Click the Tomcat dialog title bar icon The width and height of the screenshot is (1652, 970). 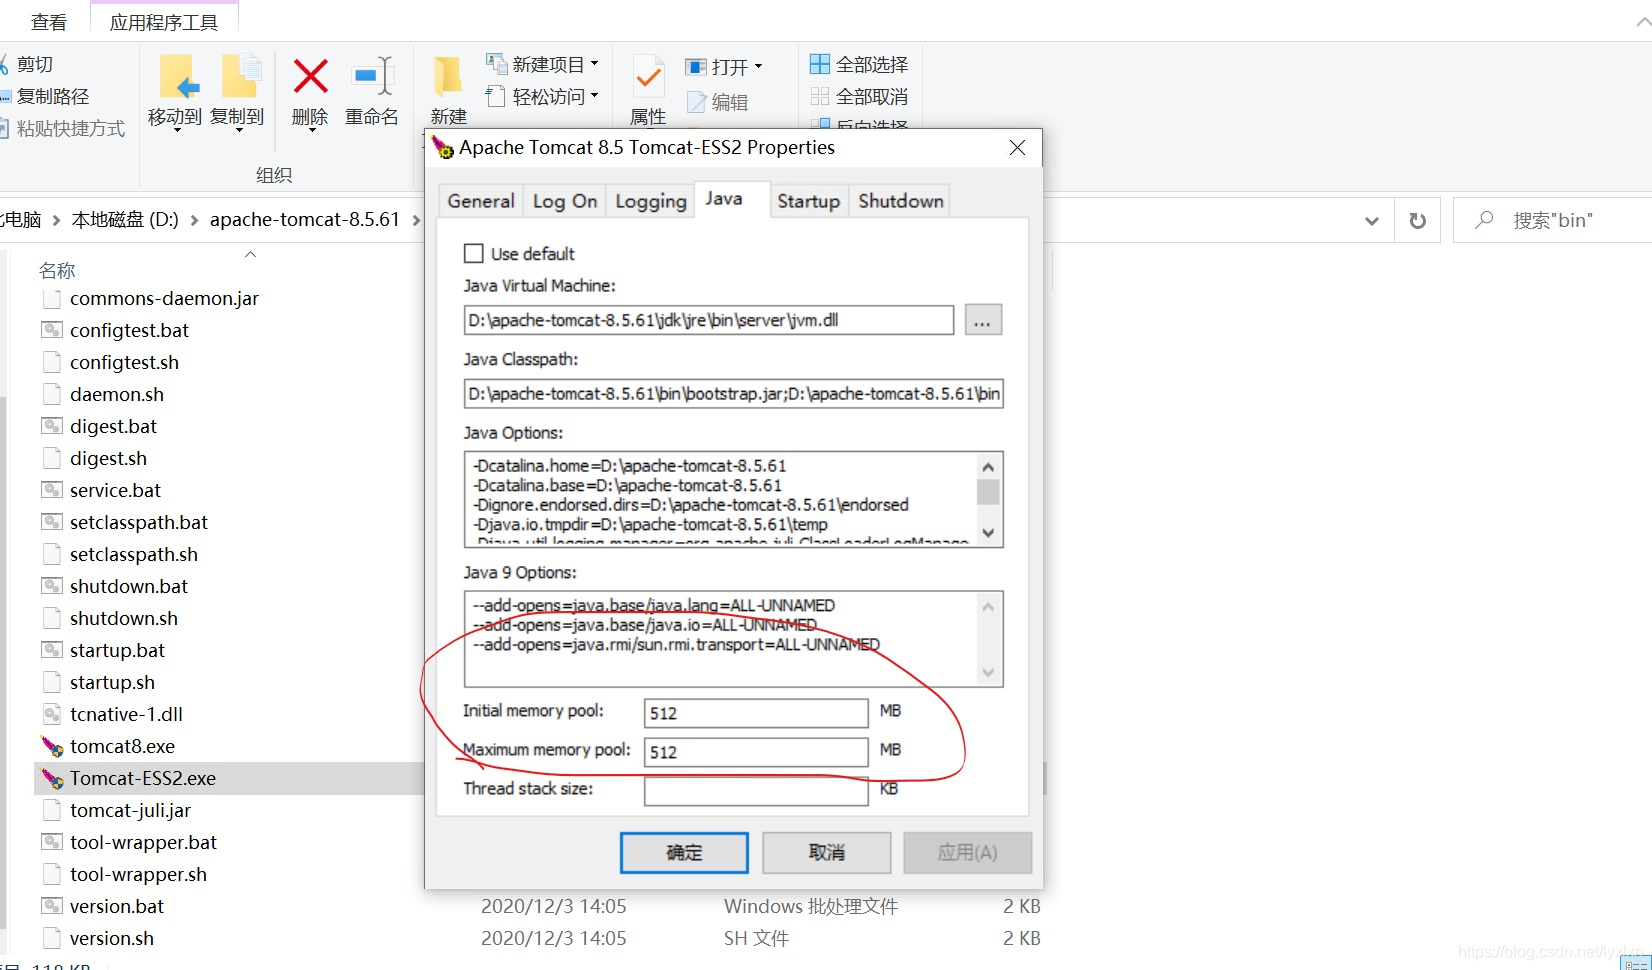[x=442, y=148]
